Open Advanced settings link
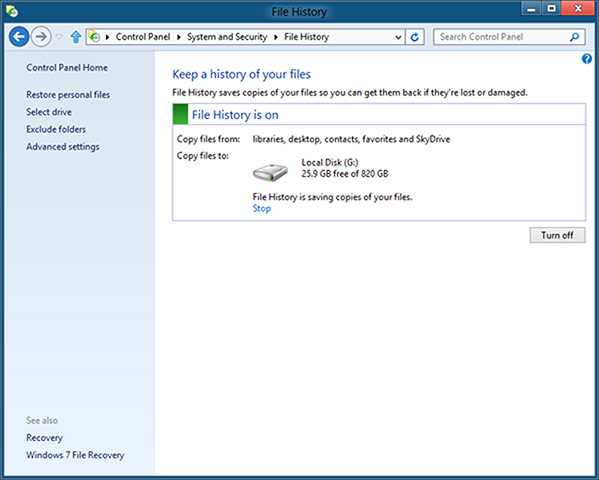Viewport: 599px width, 480px height. click(63, 147)
